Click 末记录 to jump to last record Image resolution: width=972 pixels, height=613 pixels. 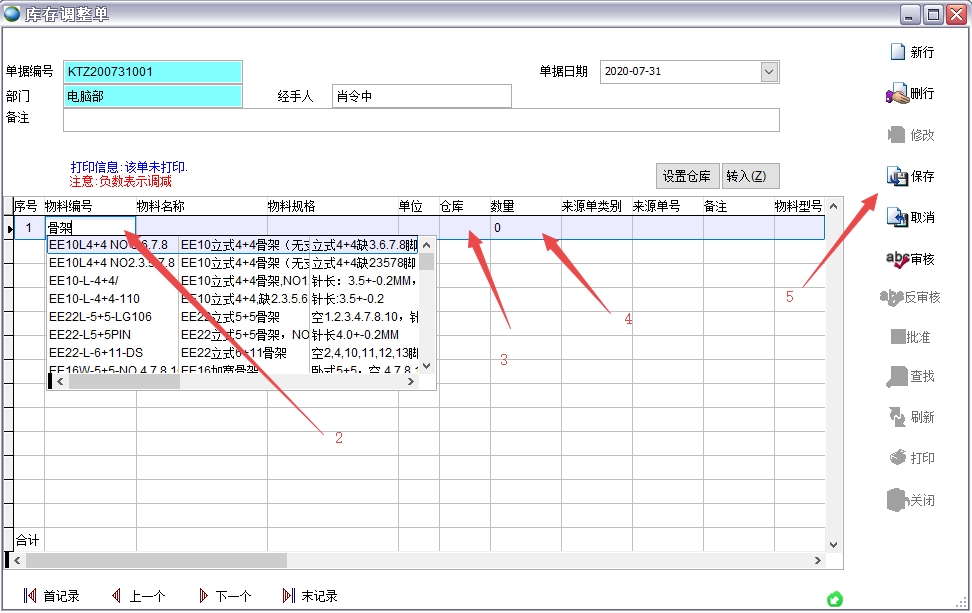coord(316,595)
